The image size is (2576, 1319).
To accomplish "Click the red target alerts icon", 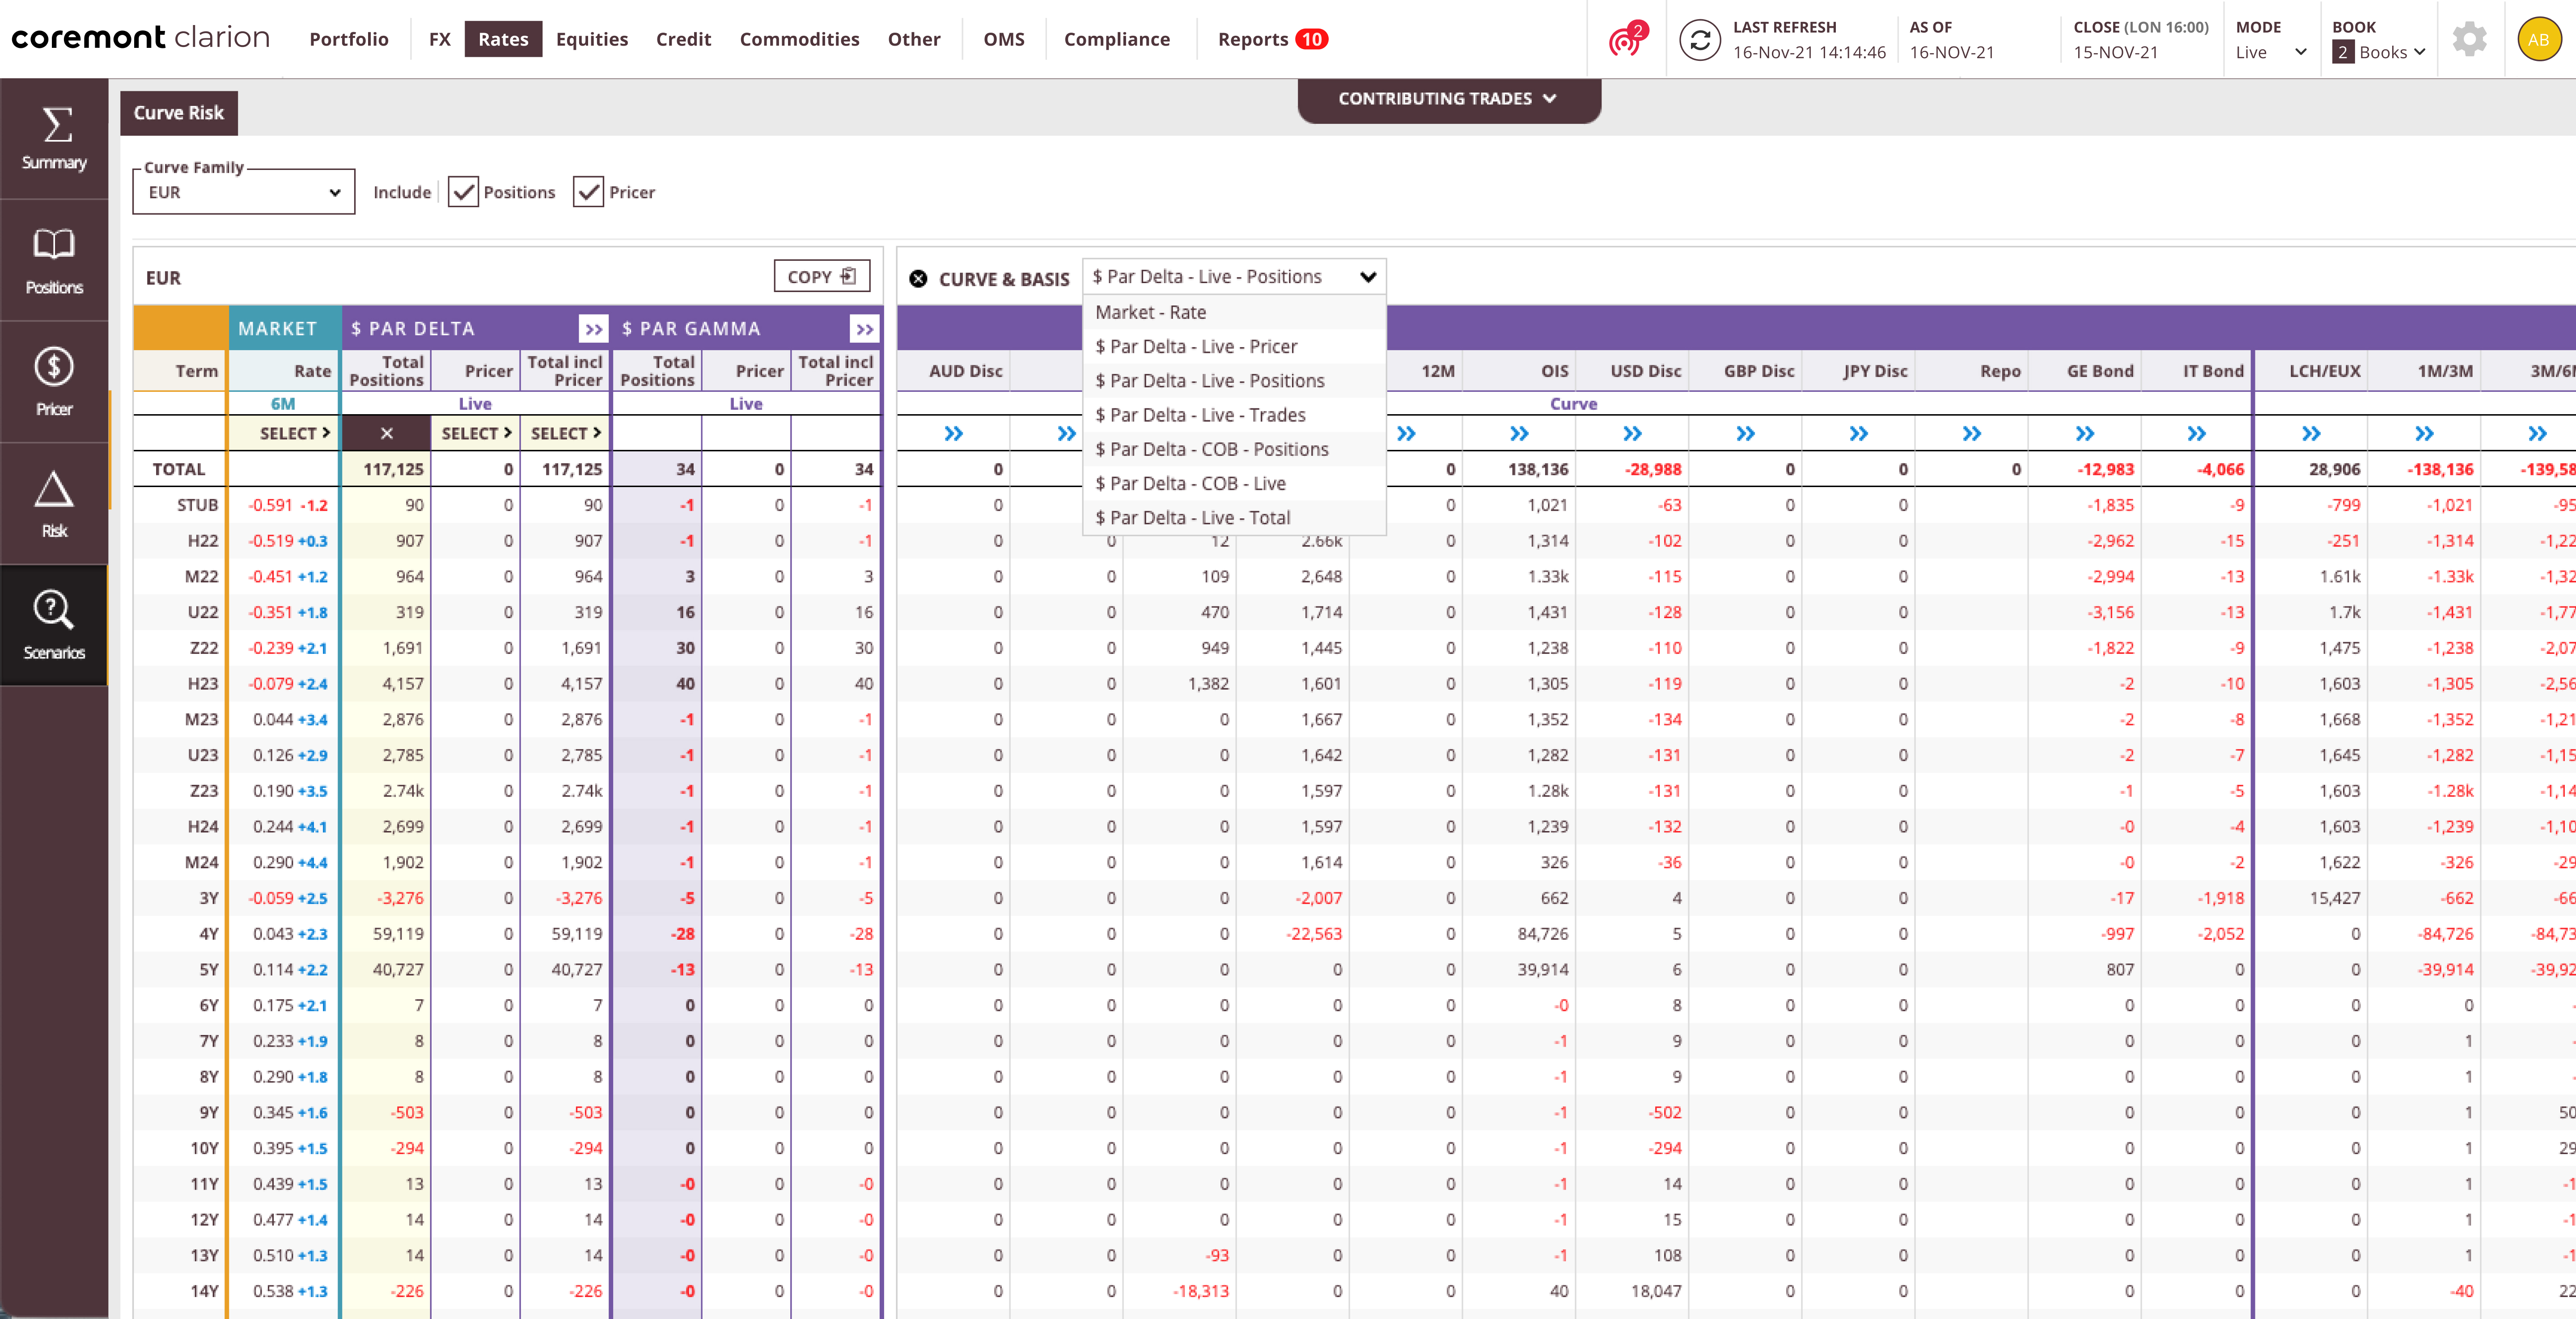I will click(x=1626, y=40).
